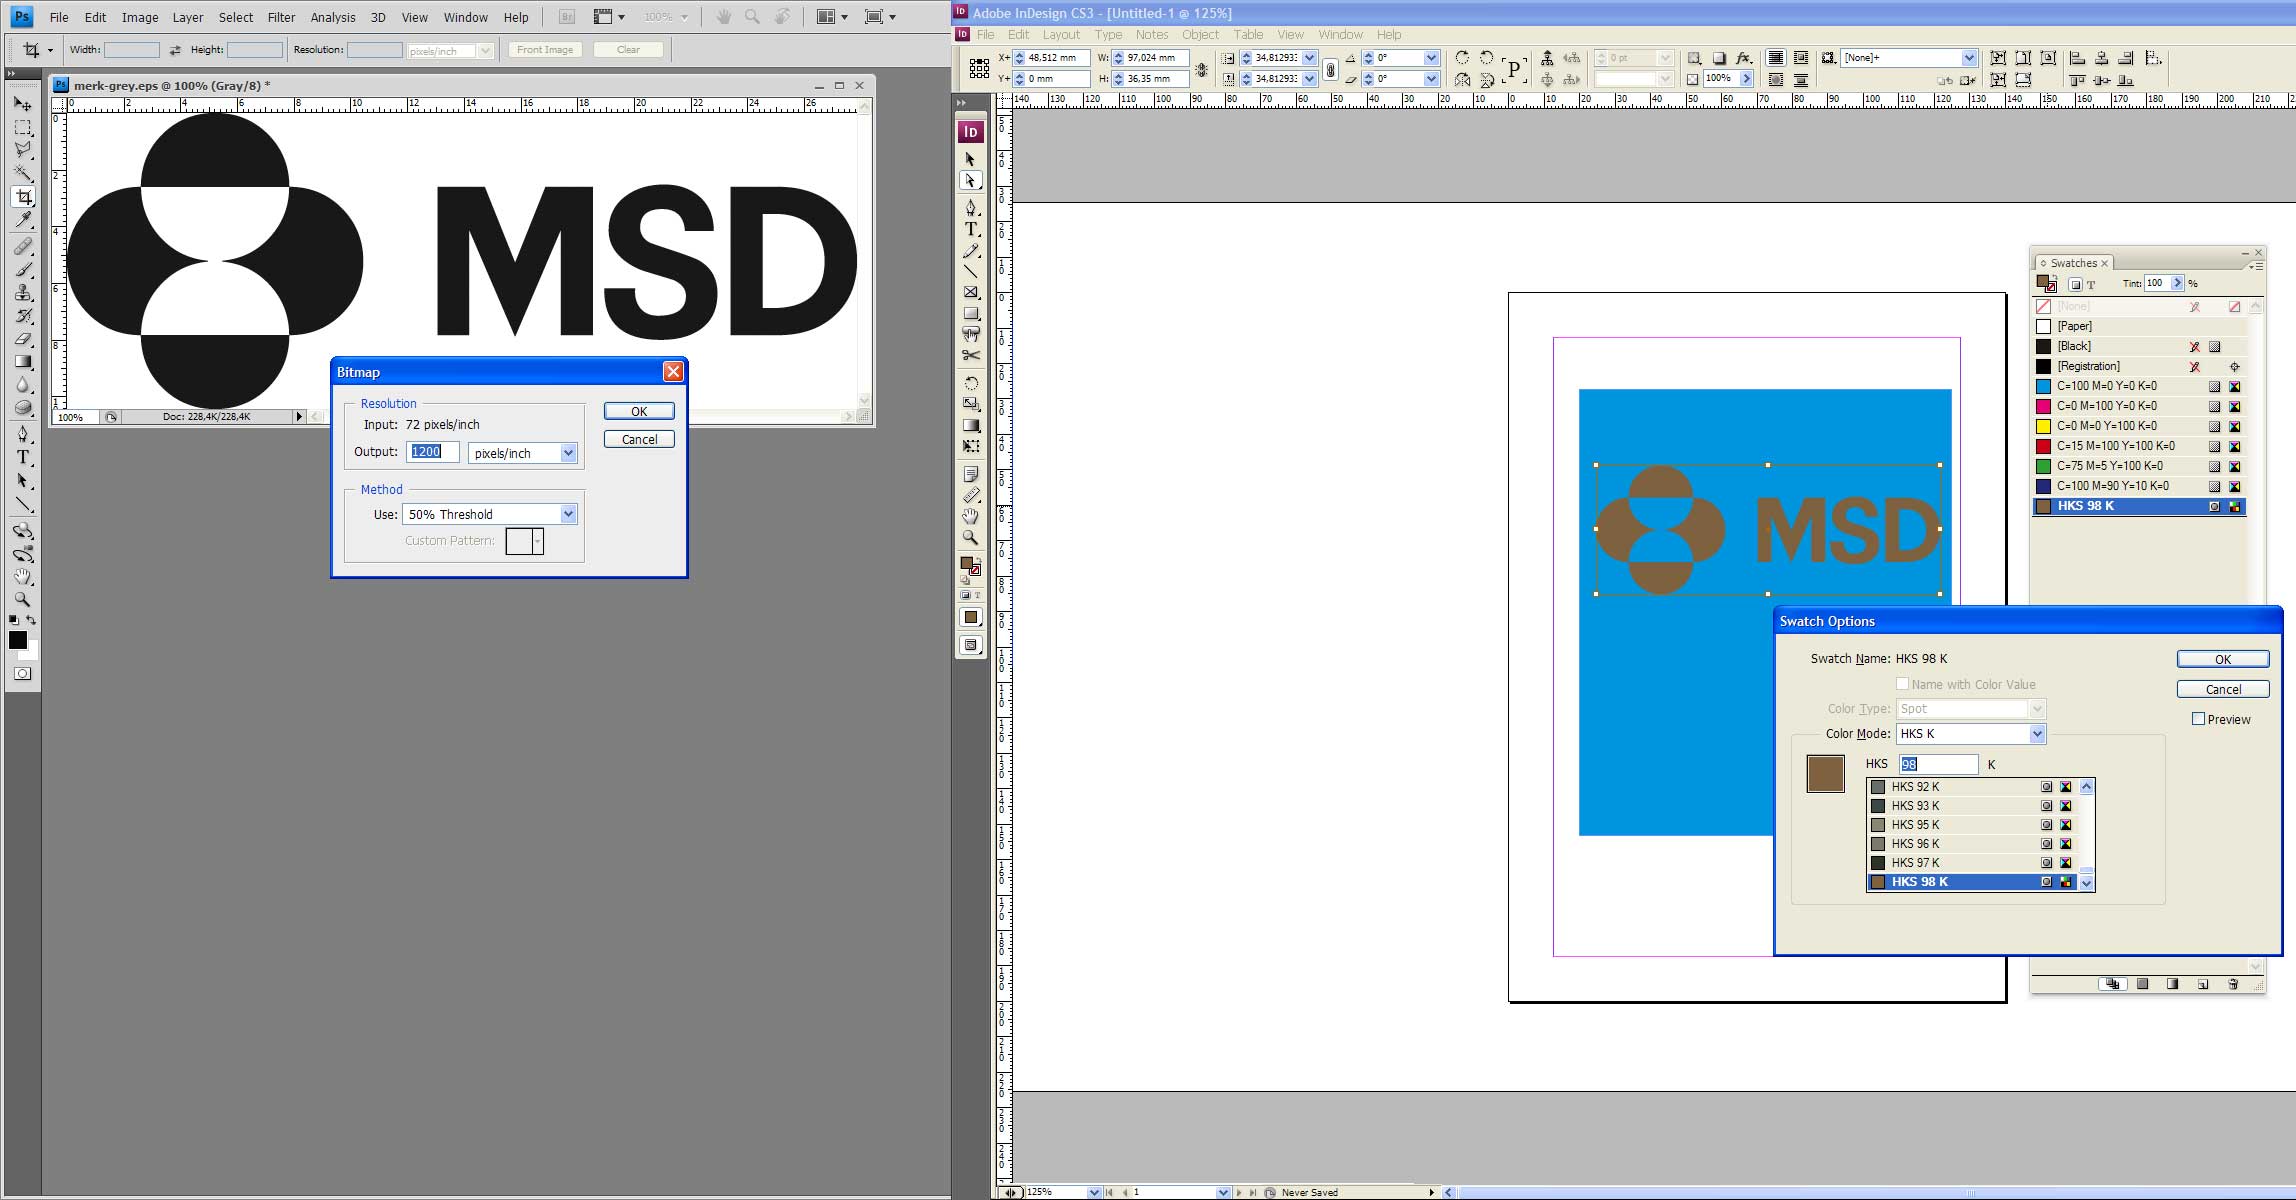The image size is (2296, 1200).
Task: Select the Zoom tool in Photoshop toolbox
Action: [22, 600]
